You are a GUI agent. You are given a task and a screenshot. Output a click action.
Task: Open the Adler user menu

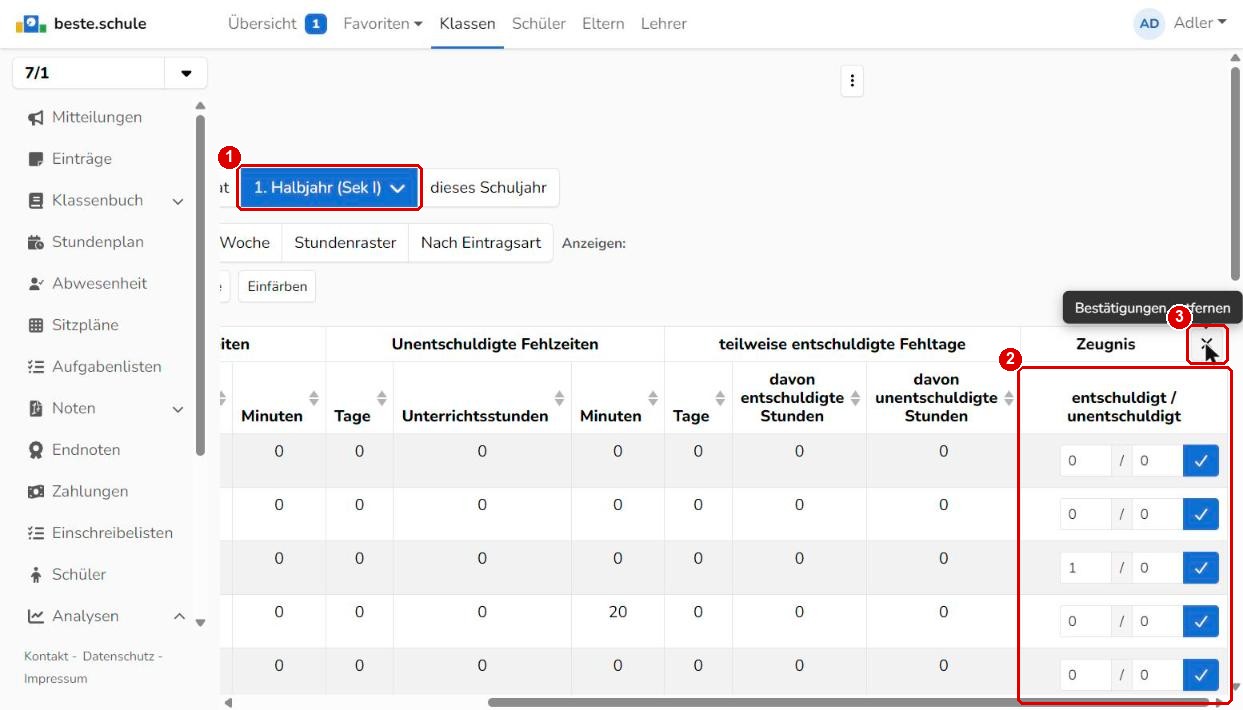pos(1200,23)
